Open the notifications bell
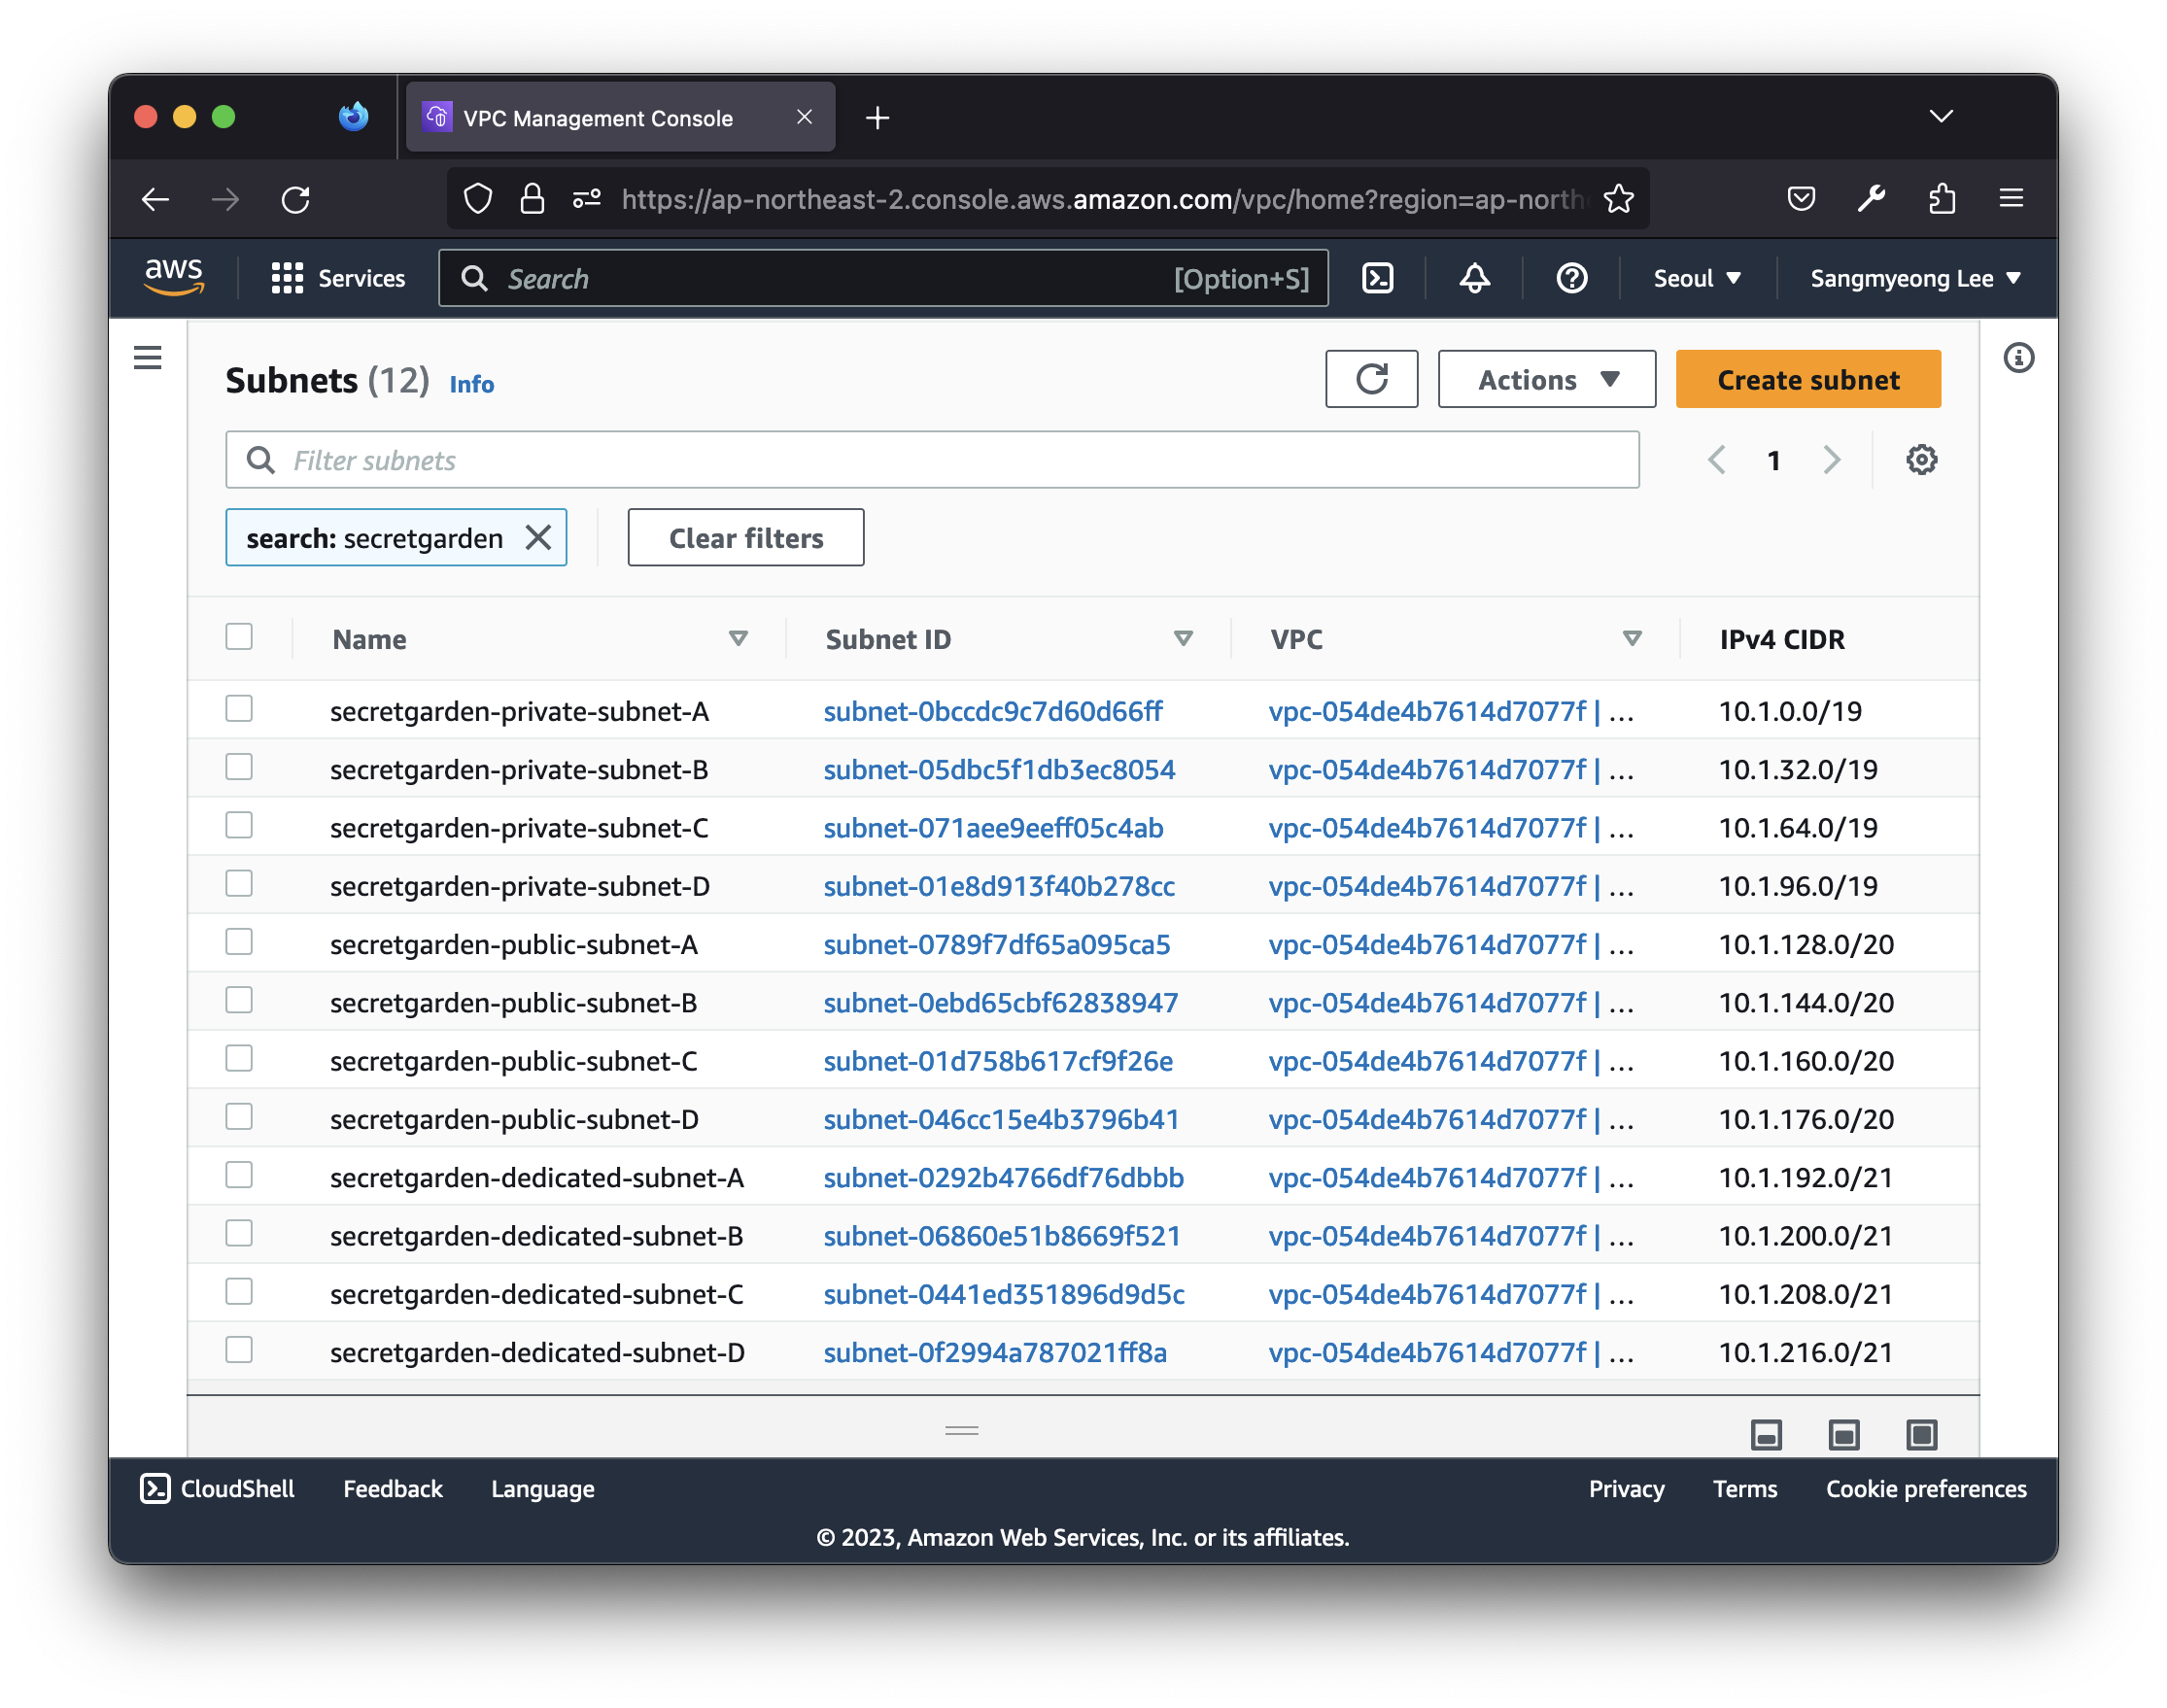The width and height of the screenshot is (2167, 1708). coord(1475,278)
